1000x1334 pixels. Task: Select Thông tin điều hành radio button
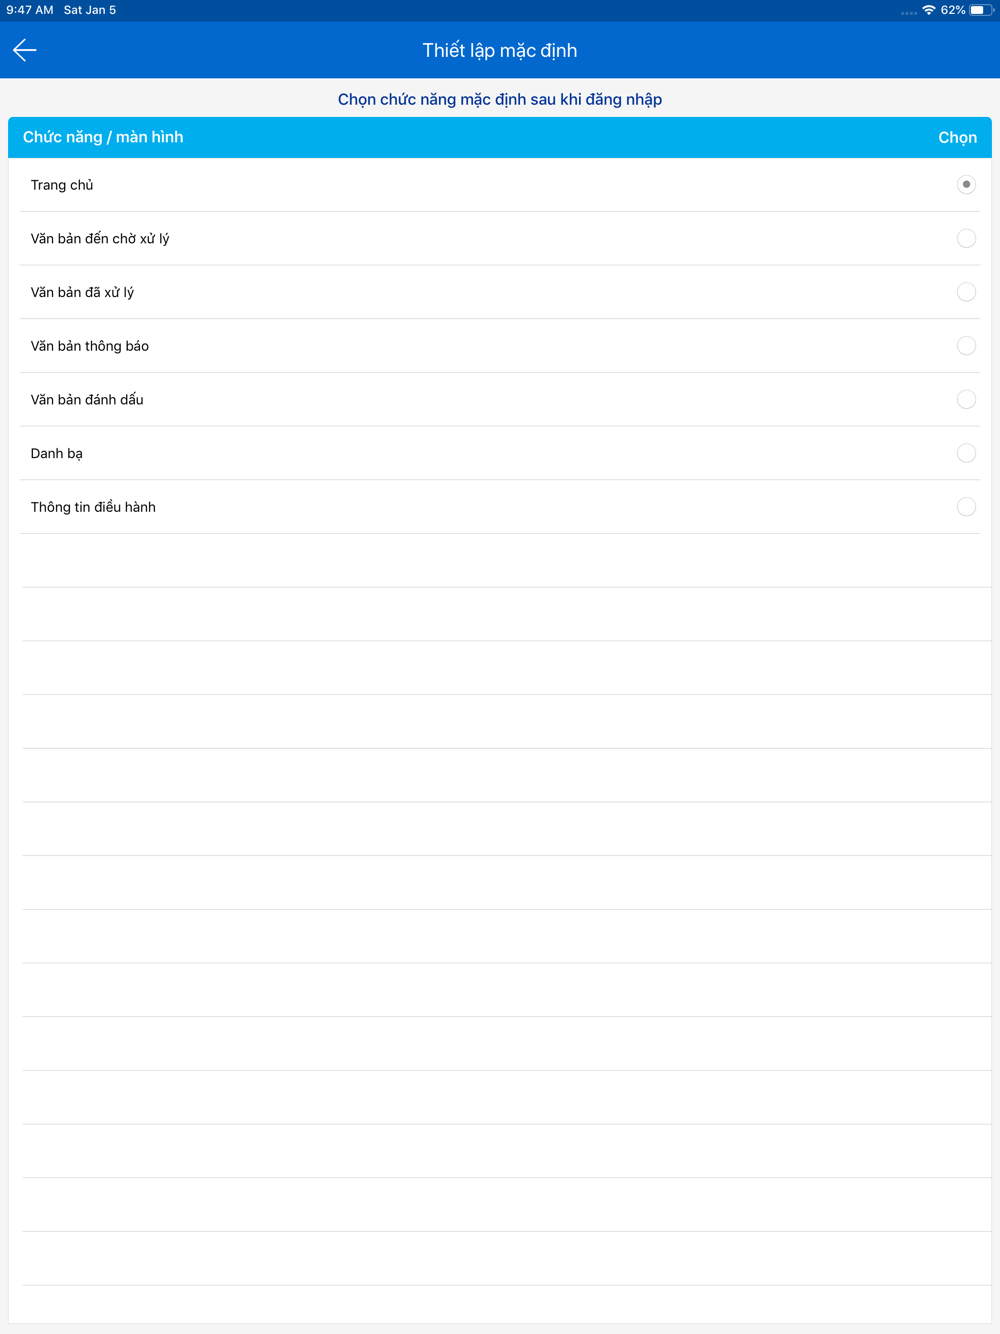(966, 507)
